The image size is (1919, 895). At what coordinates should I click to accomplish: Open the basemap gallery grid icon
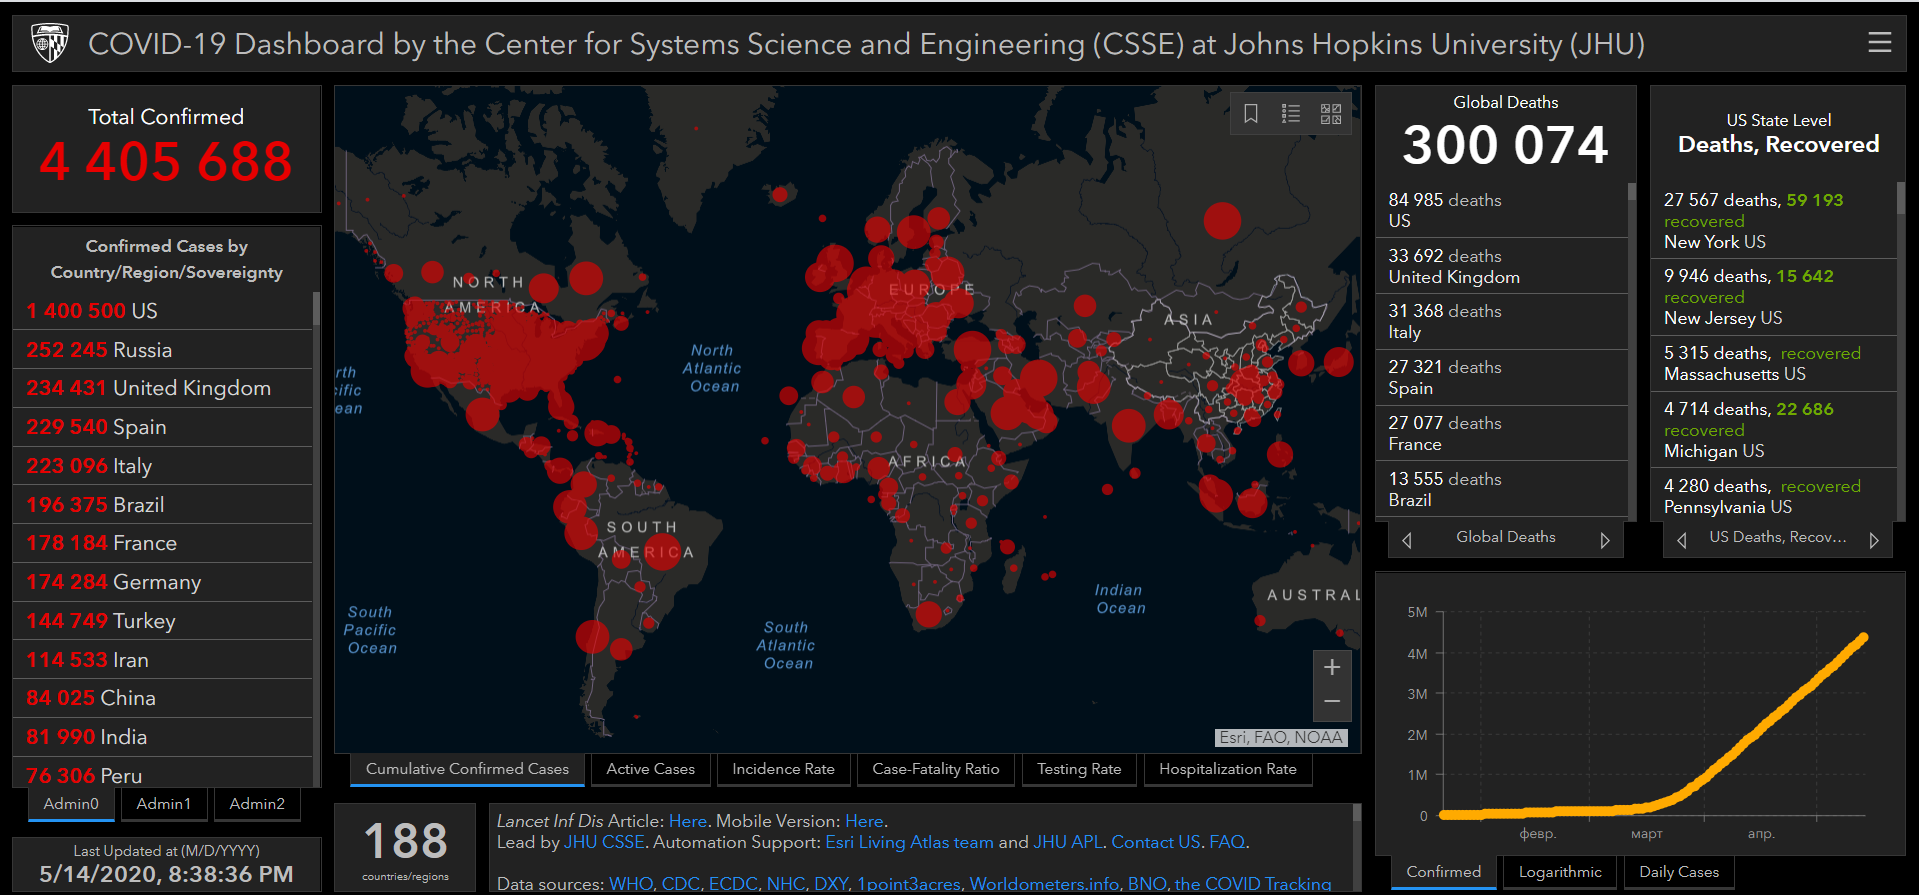[x=1331, y=114]
